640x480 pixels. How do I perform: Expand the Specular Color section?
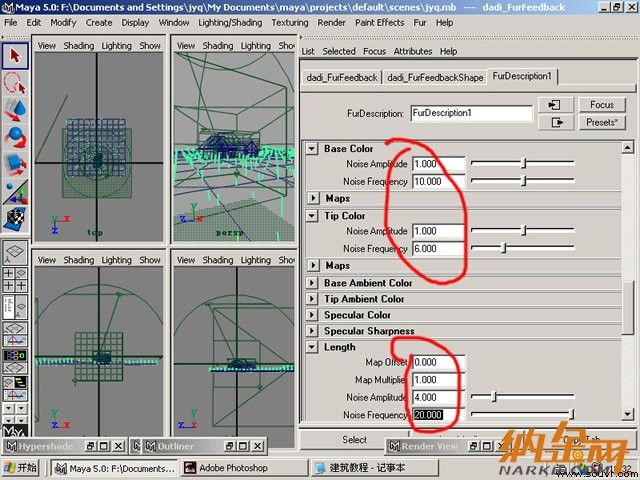tap(312, 315)
